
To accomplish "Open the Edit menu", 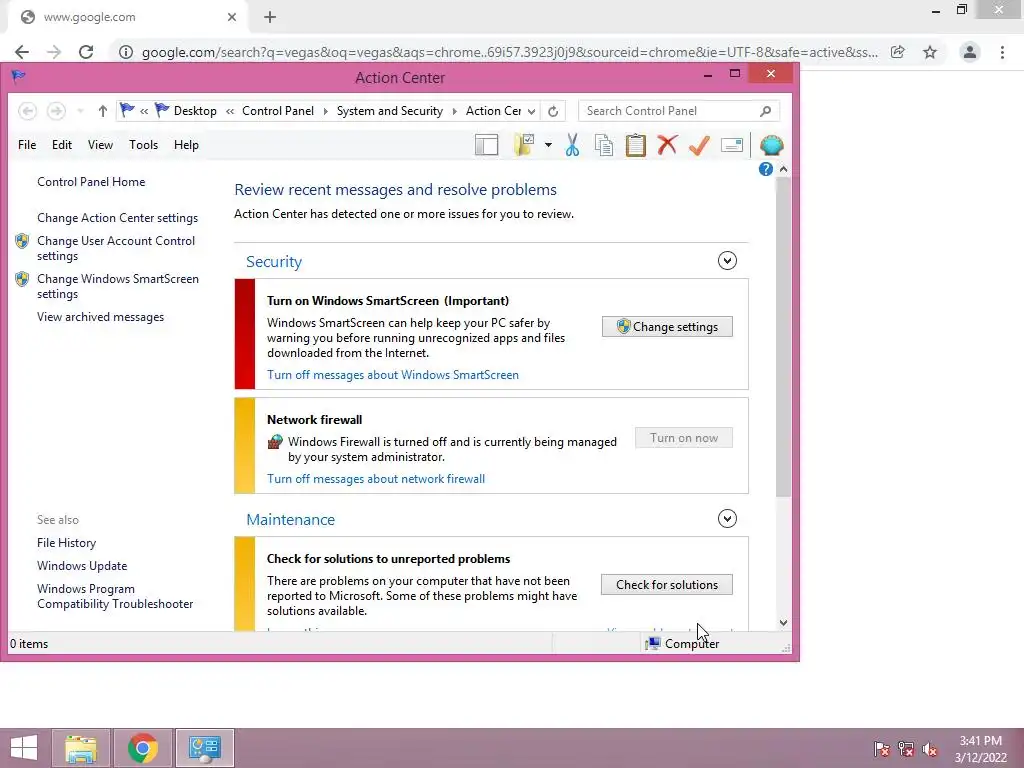I will tap(62, 145).
